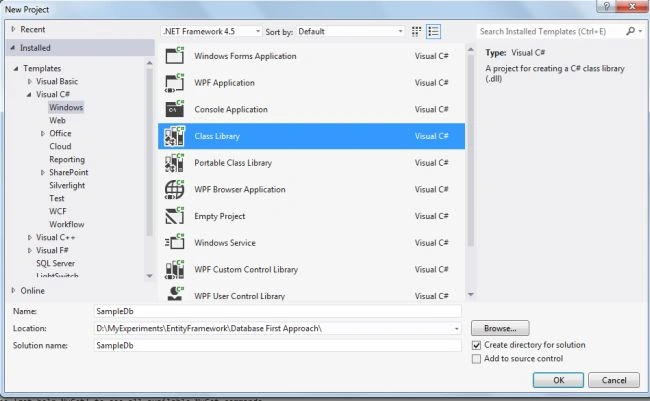Select the Portable Class Library row text
Screen dimensions: 650x401
pos(233,163)
